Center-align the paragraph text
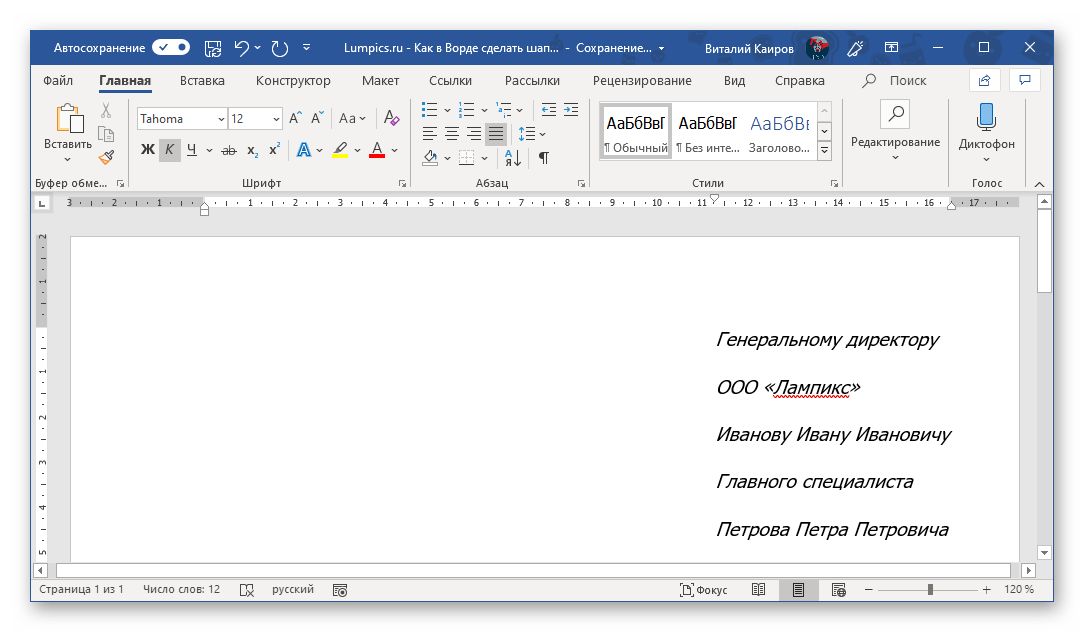The width and height of the screenshot is (1084, 632). 451,133
